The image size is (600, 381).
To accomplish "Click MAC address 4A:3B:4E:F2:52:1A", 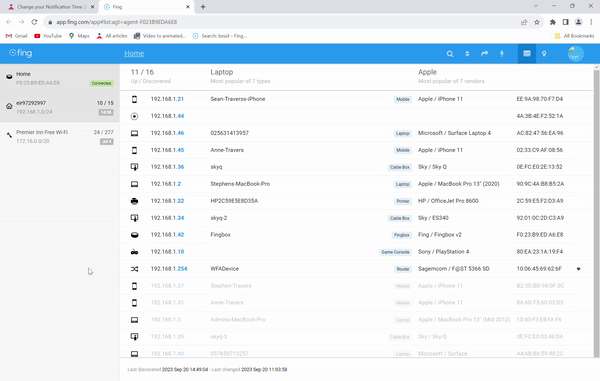I will pos(540,116).
